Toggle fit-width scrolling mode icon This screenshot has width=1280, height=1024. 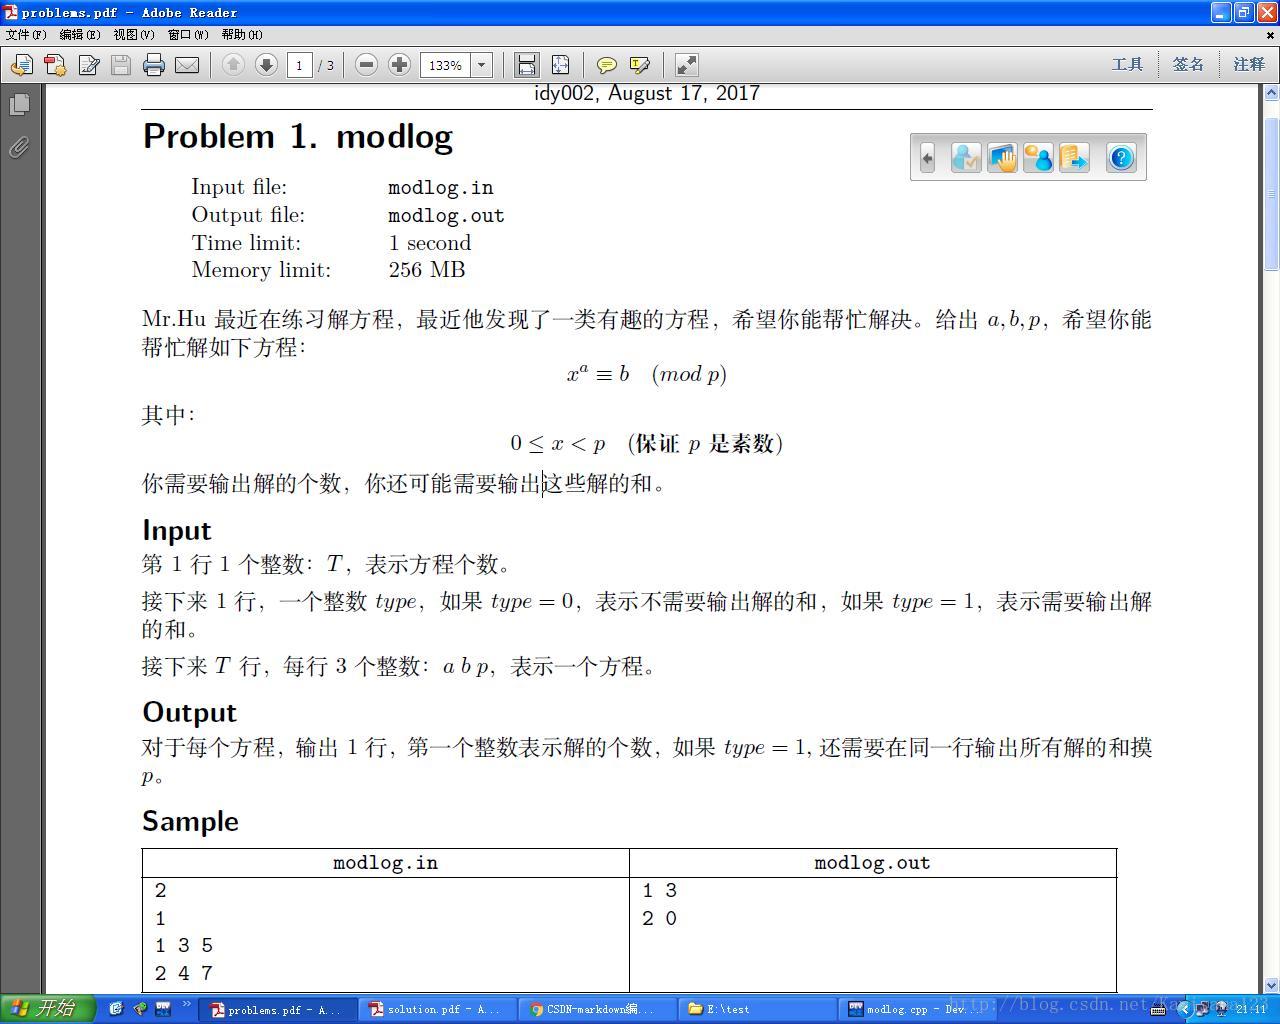pos(527,65)
